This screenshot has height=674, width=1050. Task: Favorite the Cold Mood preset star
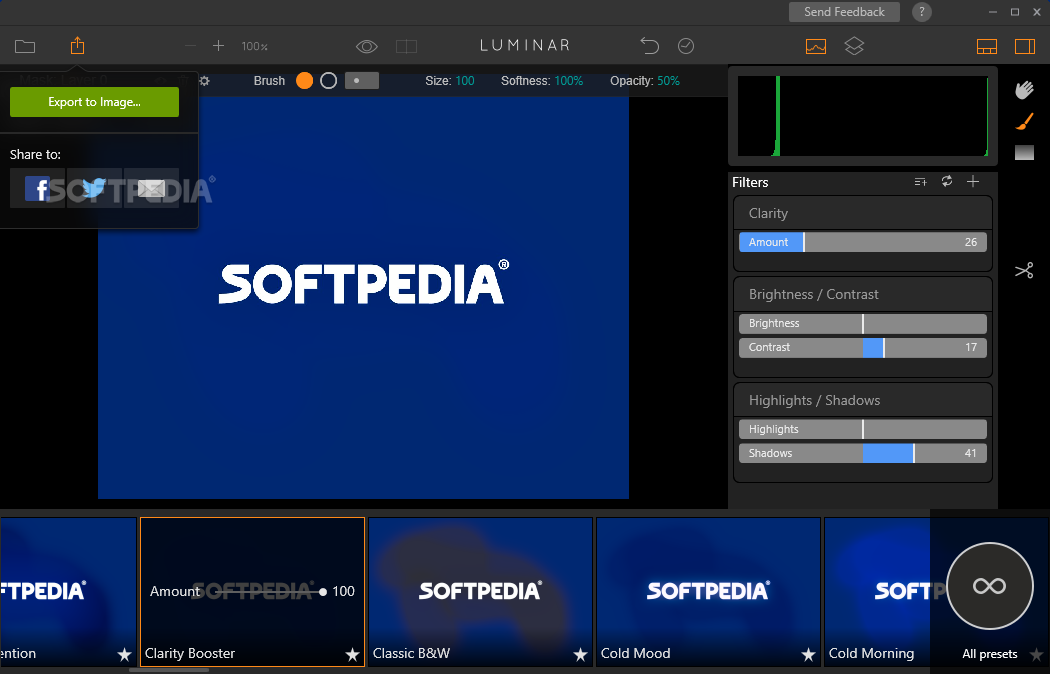point(808,655)
